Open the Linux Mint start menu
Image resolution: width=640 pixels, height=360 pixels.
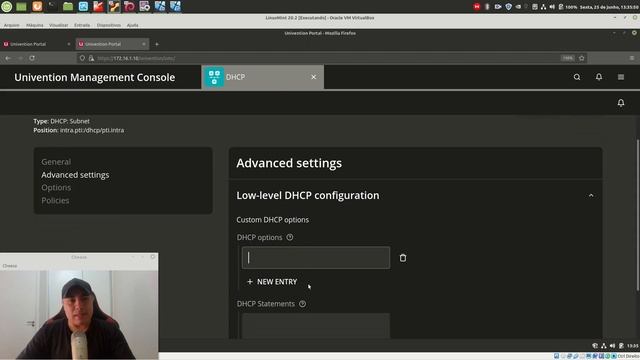pos(7,7)
